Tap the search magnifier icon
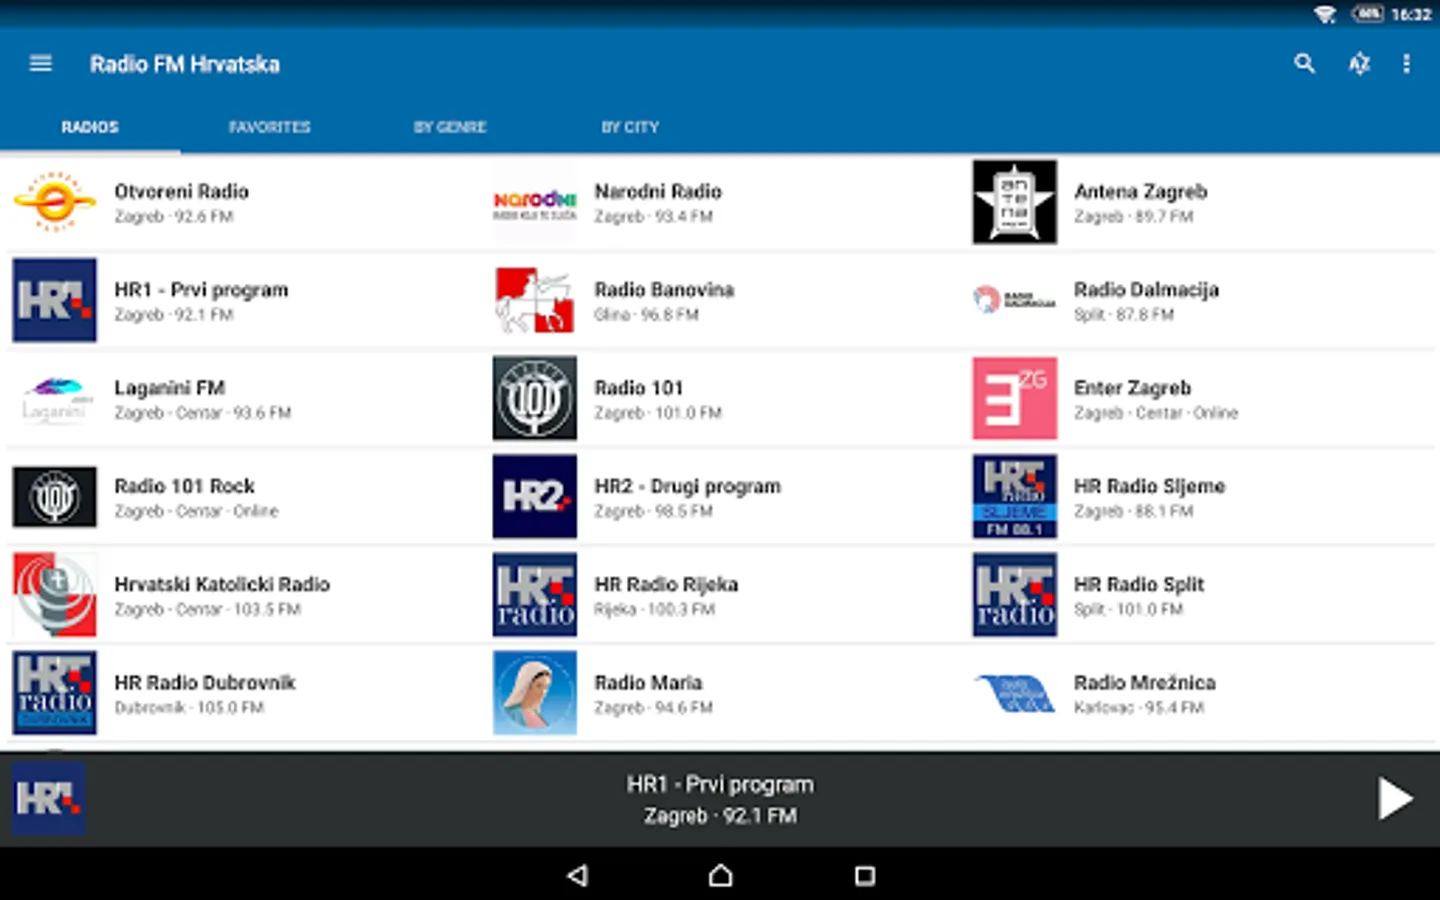The height and width of the screenshot is (900, 1440). tap(1304, 64)
